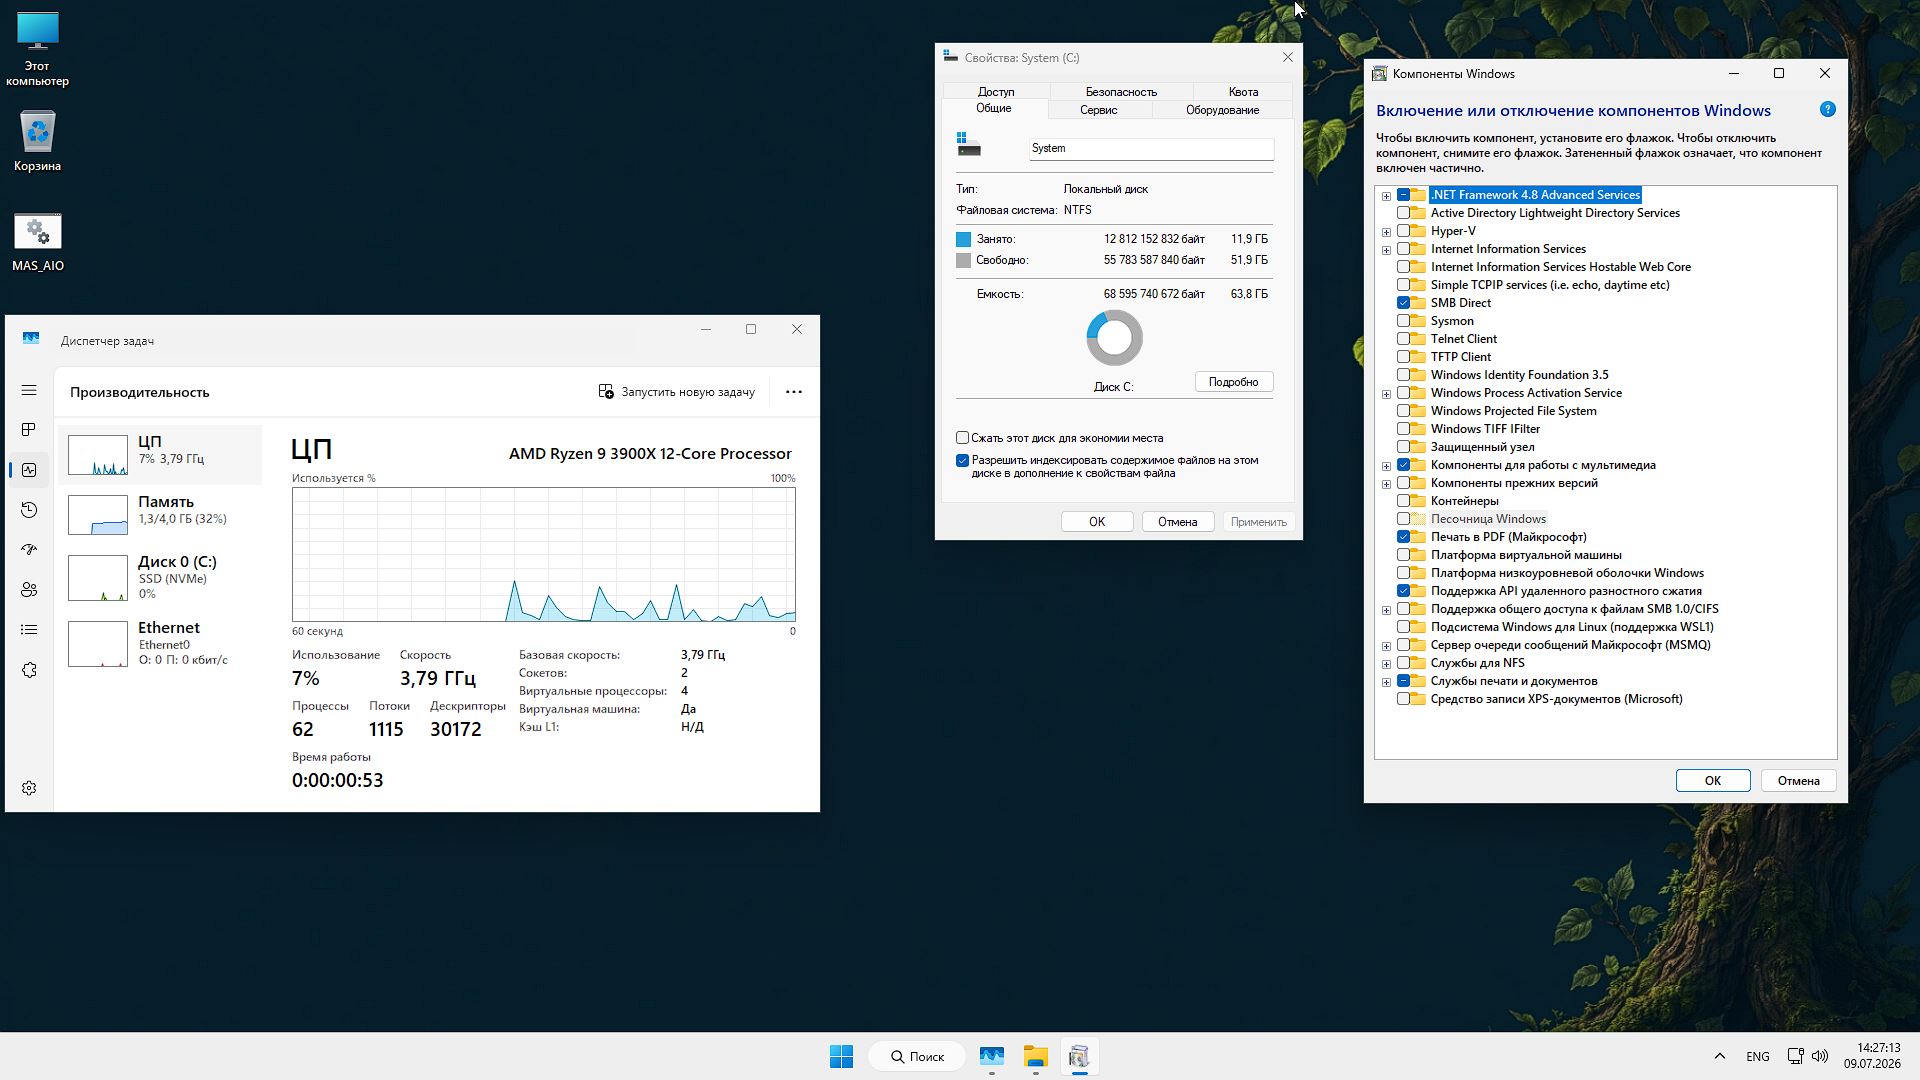Click the Подробно button in disk properties
1920x1080 pixels.
click(1233, 382)
